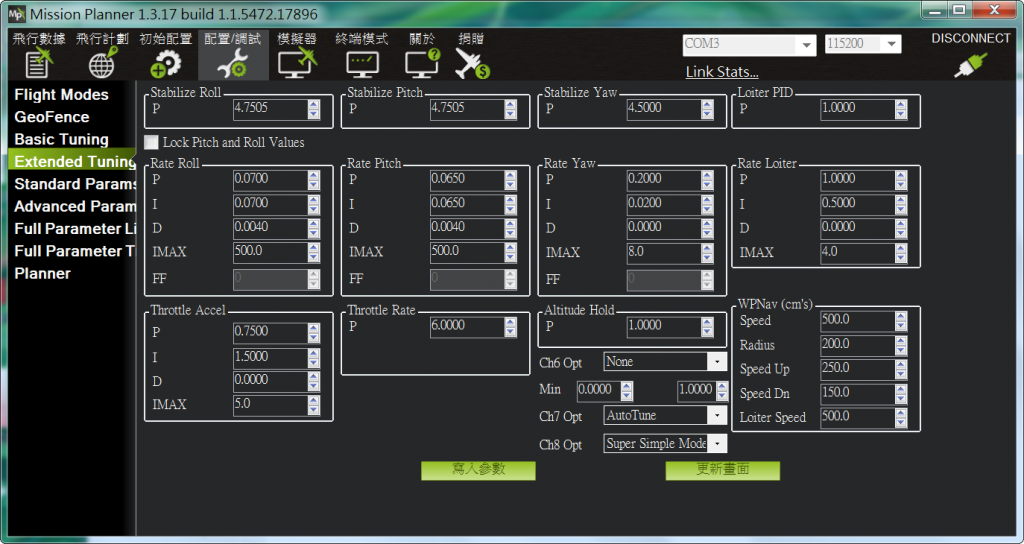The width and height of the screenshot is (1024, 544).
Task: Click the WPNav Speed value field
Action: pos(857,321)
